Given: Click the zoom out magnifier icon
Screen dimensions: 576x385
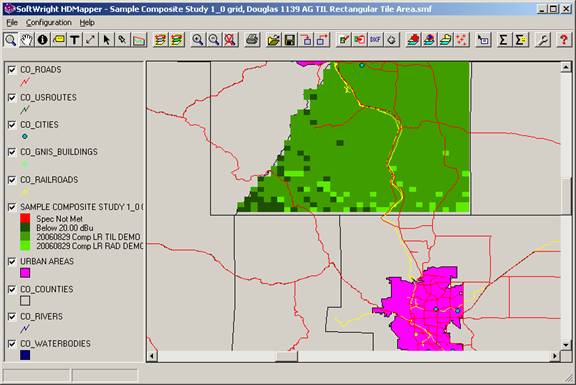Looking at the screenshot, I should [x=214, y=40].
